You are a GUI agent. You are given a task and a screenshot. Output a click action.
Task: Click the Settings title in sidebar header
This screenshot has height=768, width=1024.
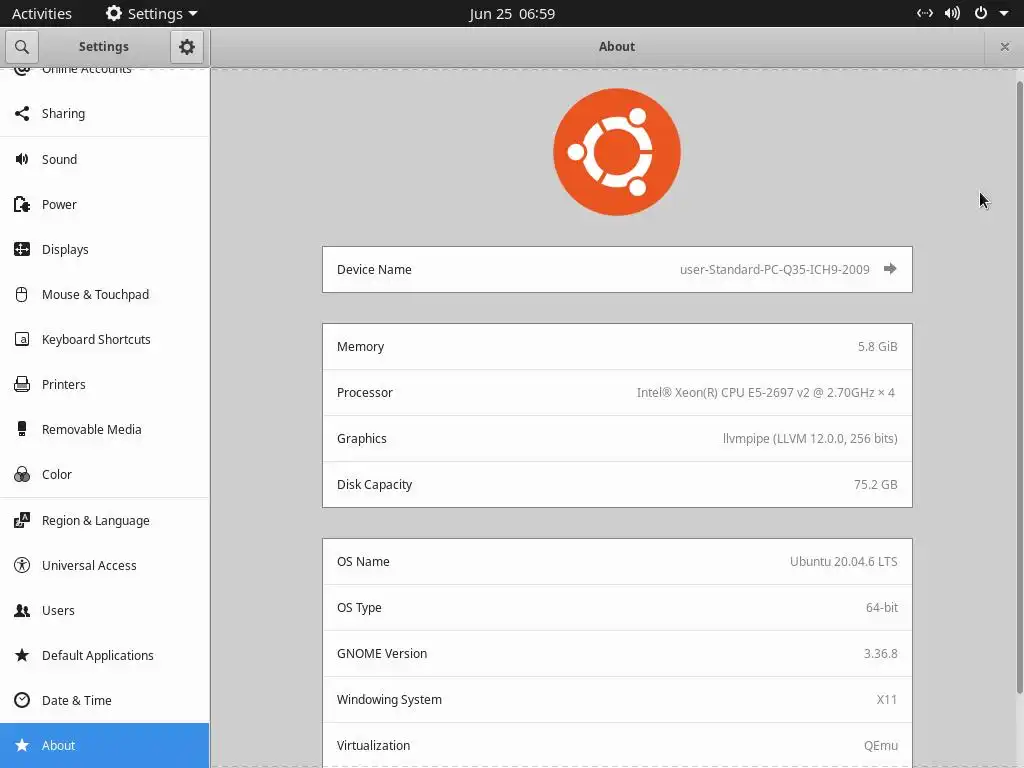pyautogui.click(x=104, y=46)
